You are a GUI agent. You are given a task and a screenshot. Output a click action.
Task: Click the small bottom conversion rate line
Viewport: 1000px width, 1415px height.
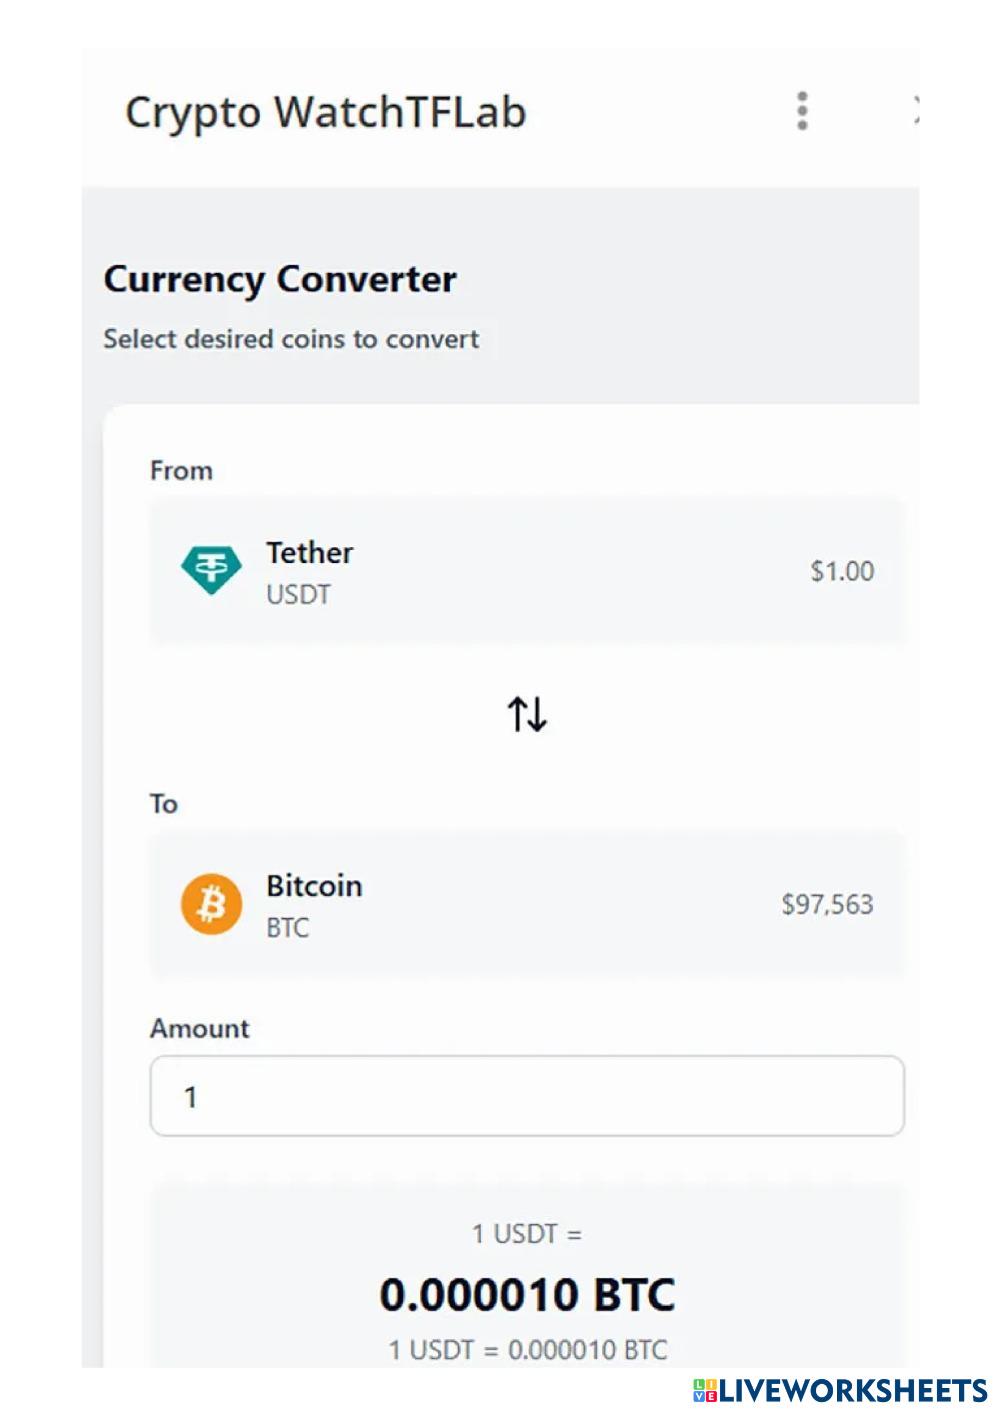527,1350
